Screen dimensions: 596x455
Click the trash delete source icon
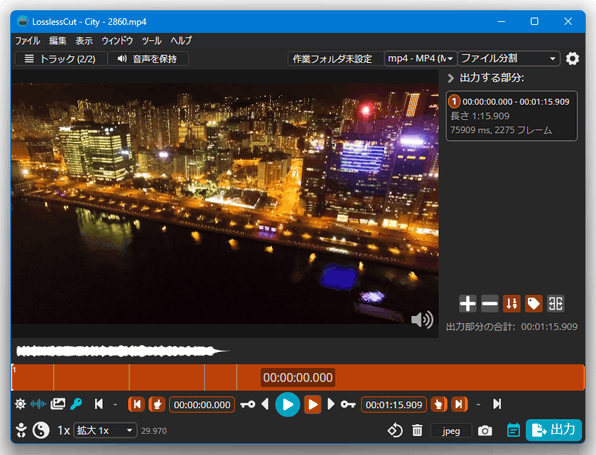[417, 431]
